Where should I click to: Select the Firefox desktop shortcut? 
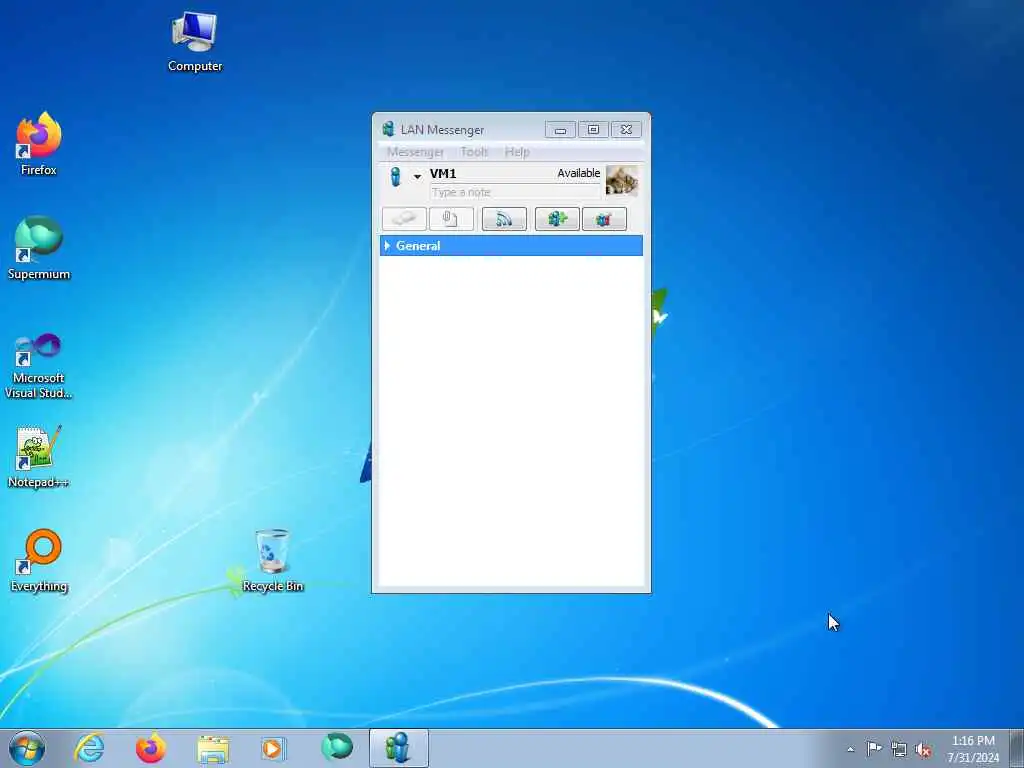(x=39, y=144)
